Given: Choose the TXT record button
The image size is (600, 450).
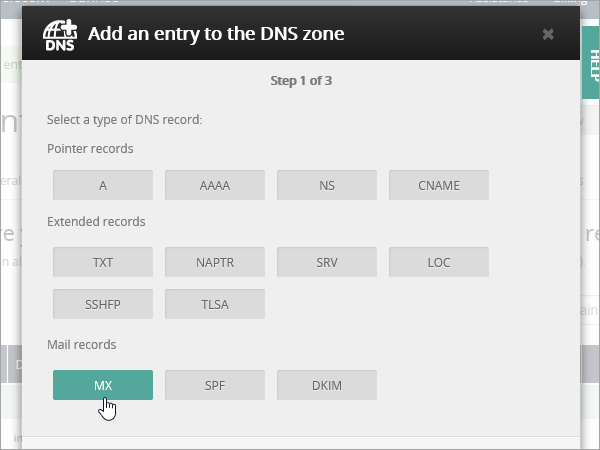Looking at the screenshot, I should [x=103, y=261].
